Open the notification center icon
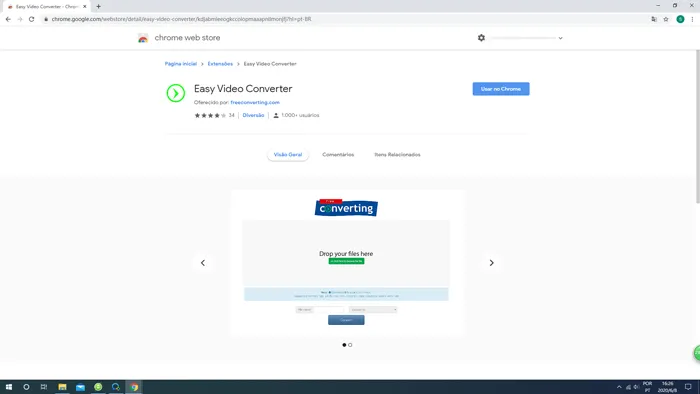 (688, 387)
